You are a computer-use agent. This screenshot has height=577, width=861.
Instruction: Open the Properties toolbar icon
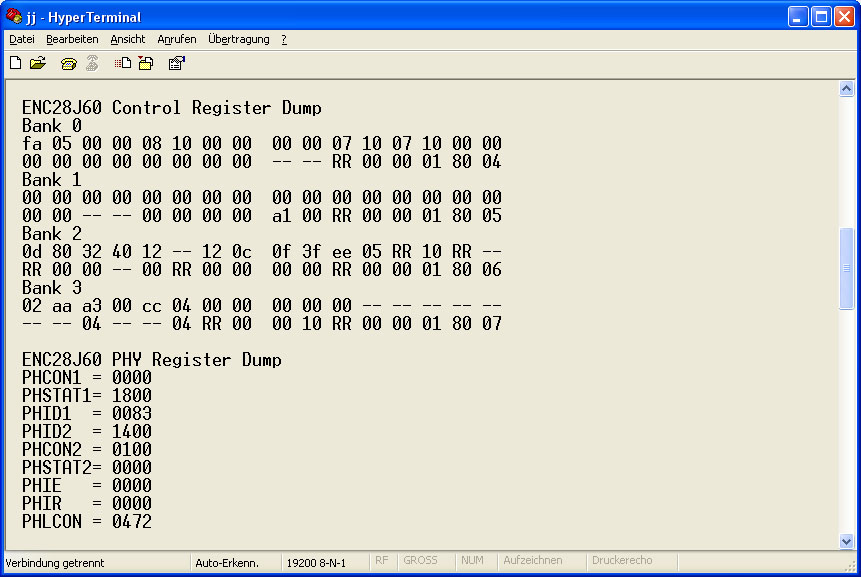(x=176, y=63)
